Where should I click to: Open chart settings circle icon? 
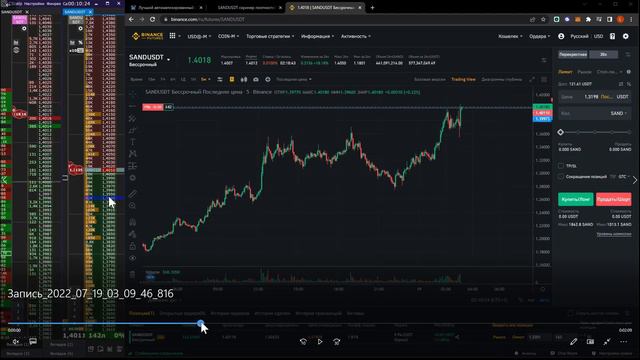(x=268, y=79)
